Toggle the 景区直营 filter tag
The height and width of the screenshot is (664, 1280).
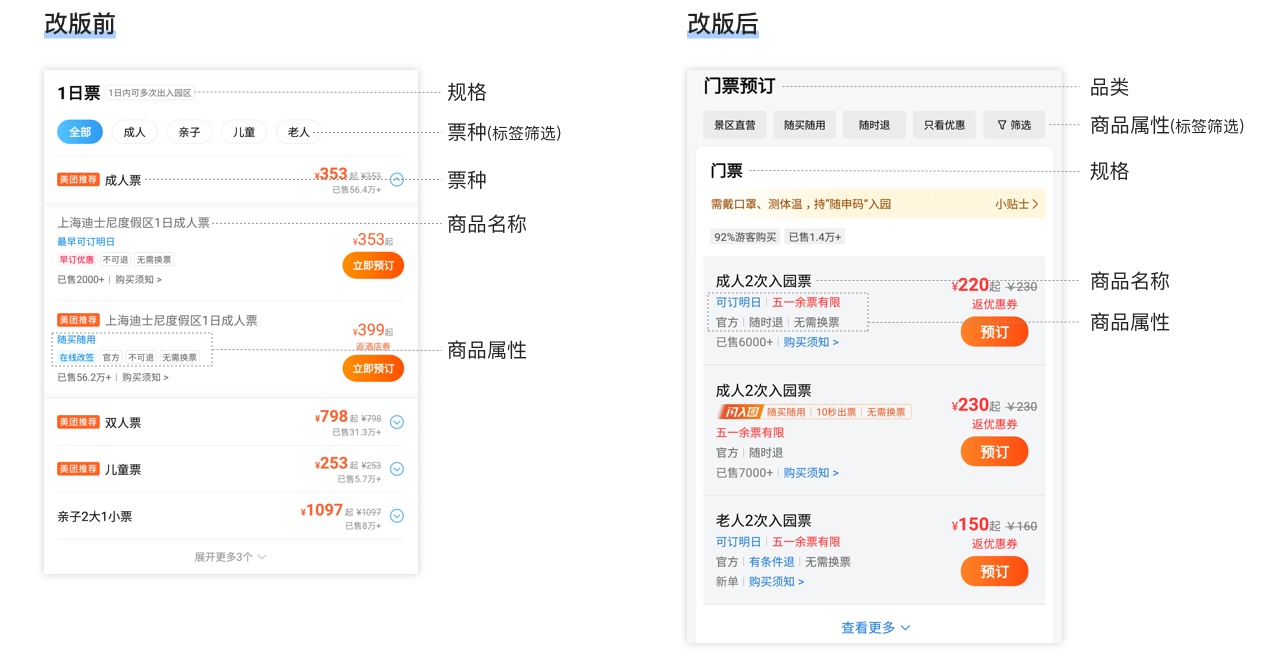(x=734, y=124)
